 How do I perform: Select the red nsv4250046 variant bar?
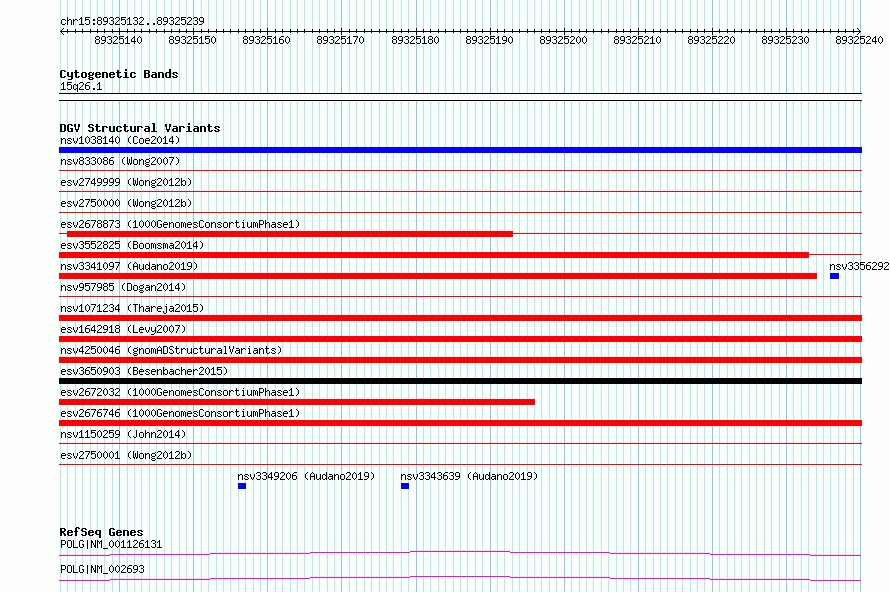460,360
